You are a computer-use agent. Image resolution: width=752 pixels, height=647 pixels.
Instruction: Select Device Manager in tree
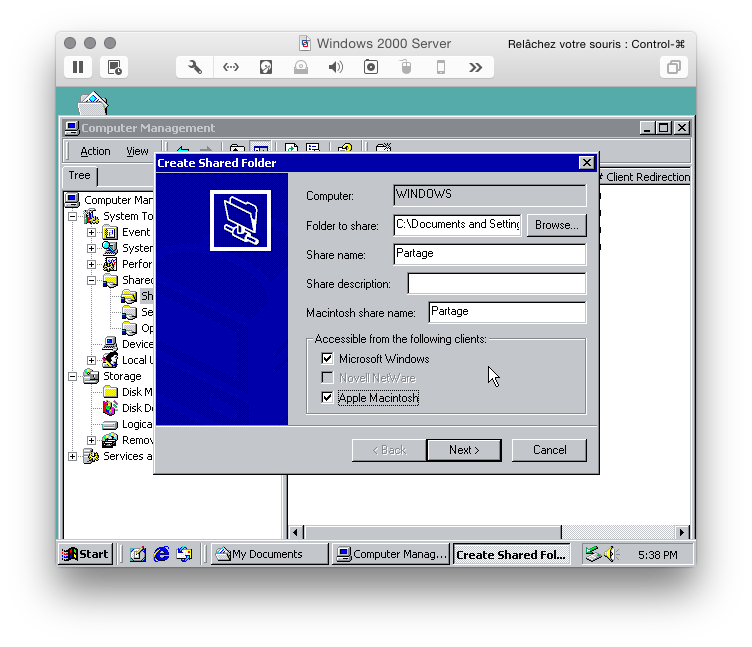(138, 344)
